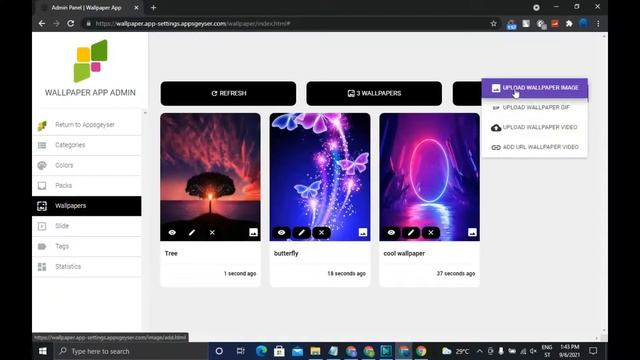Open Statistics in the sidebar
Image resolution: width=640 pixels, height=360 pixels.
[87, 267]
